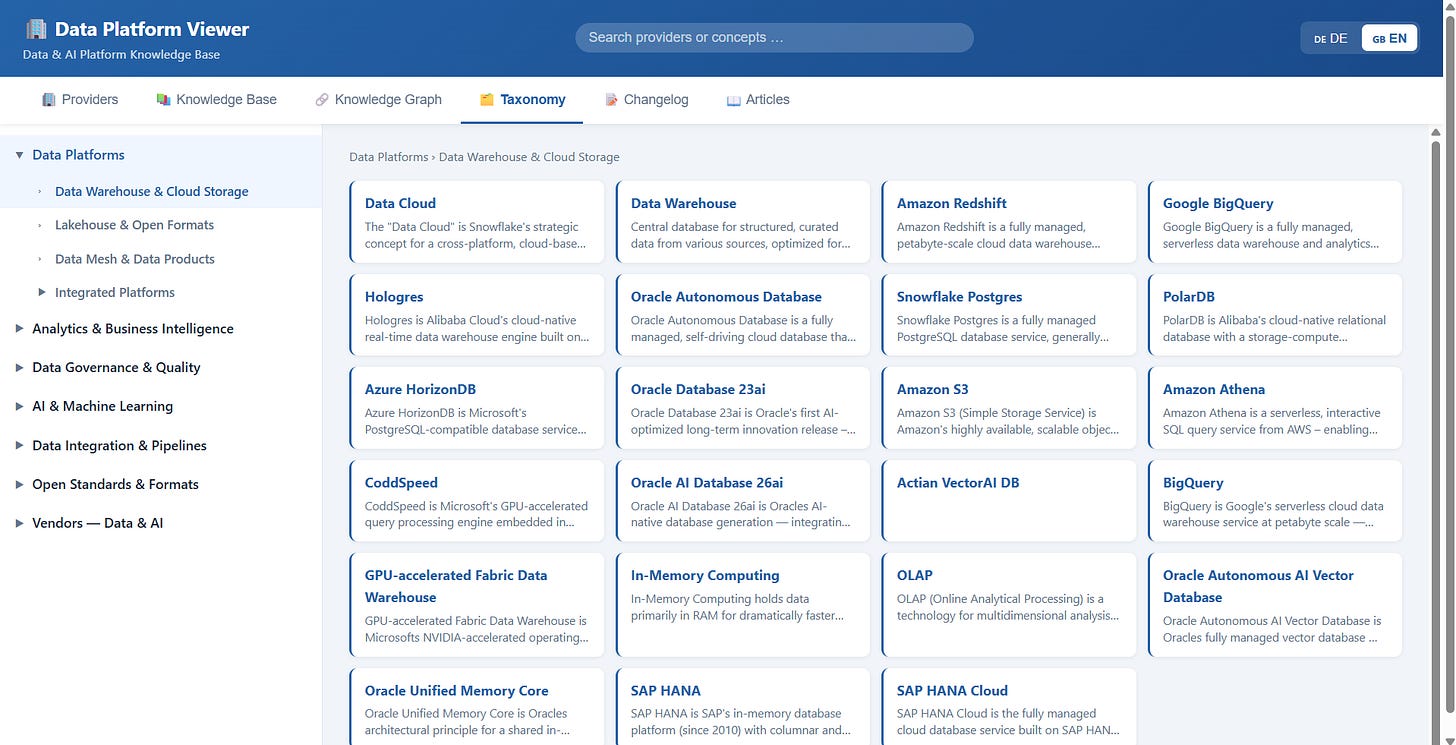This screenshot has width=1456, height=745.
Task: Expand the Data Integration & Pipelines arrow
Action: pyautogui.click(x=19, y=445)
